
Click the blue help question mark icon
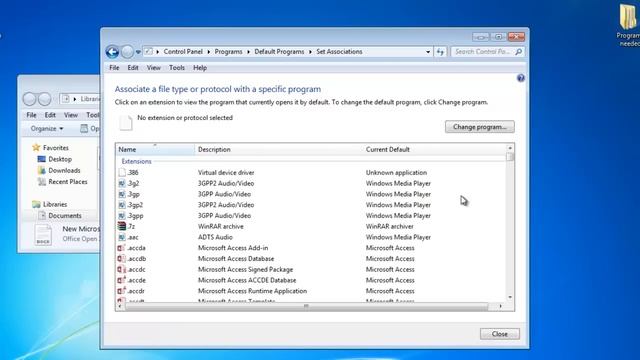point(521,78)
